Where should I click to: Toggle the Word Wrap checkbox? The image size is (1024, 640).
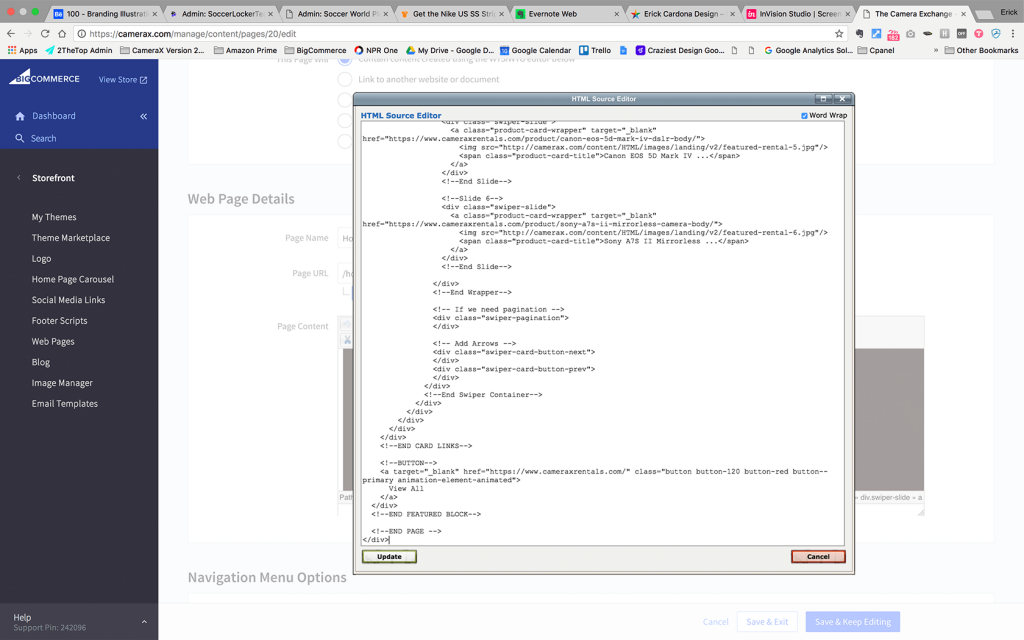pyautogui.click(x=805, y=116)
